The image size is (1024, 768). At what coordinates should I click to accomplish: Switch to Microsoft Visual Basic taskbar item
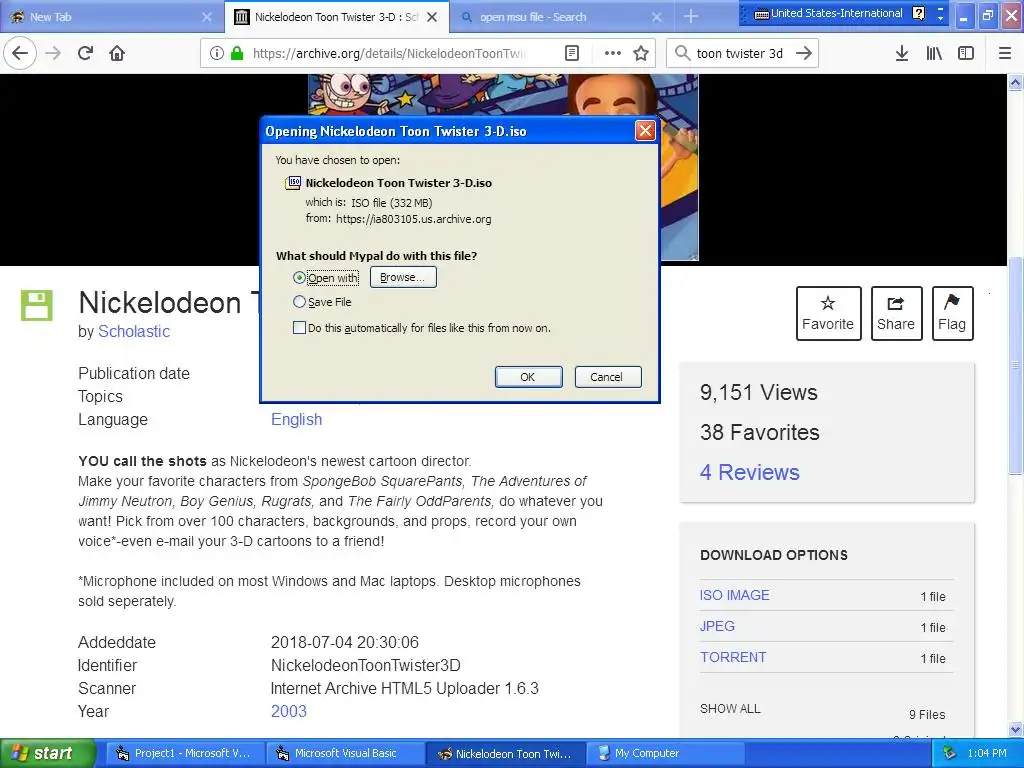click(x=345, y=753)
